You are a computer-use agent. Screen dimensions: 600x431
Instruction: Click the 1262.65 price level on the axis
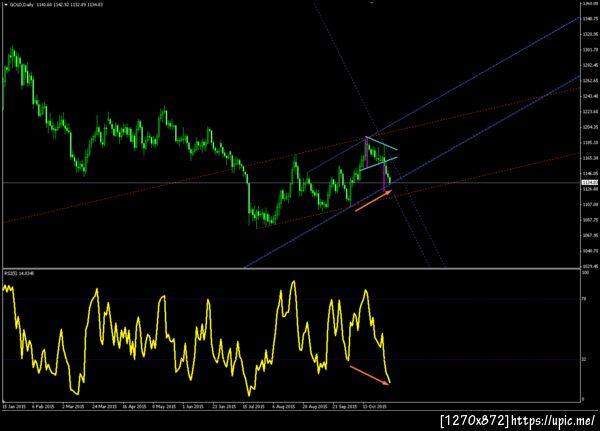(x=590, y=81)
